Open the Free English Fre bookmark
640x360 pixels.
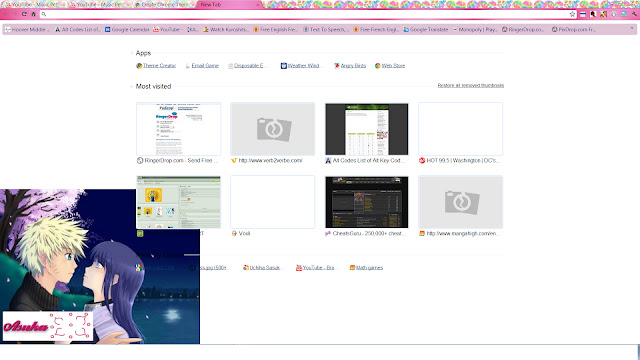click(276, 29)
